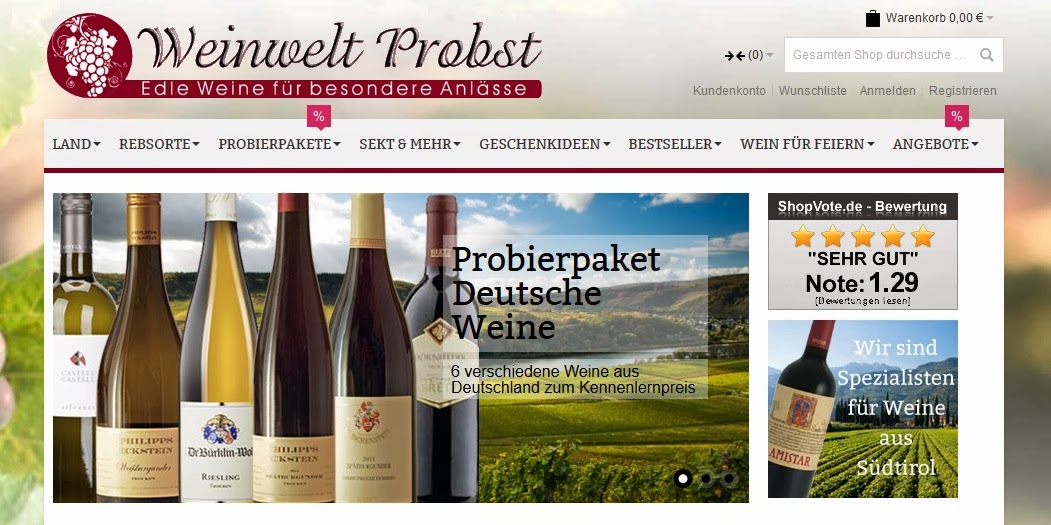Click the Registrieren link
This screenshot has height=525, width=1051.
coord(963,91)
